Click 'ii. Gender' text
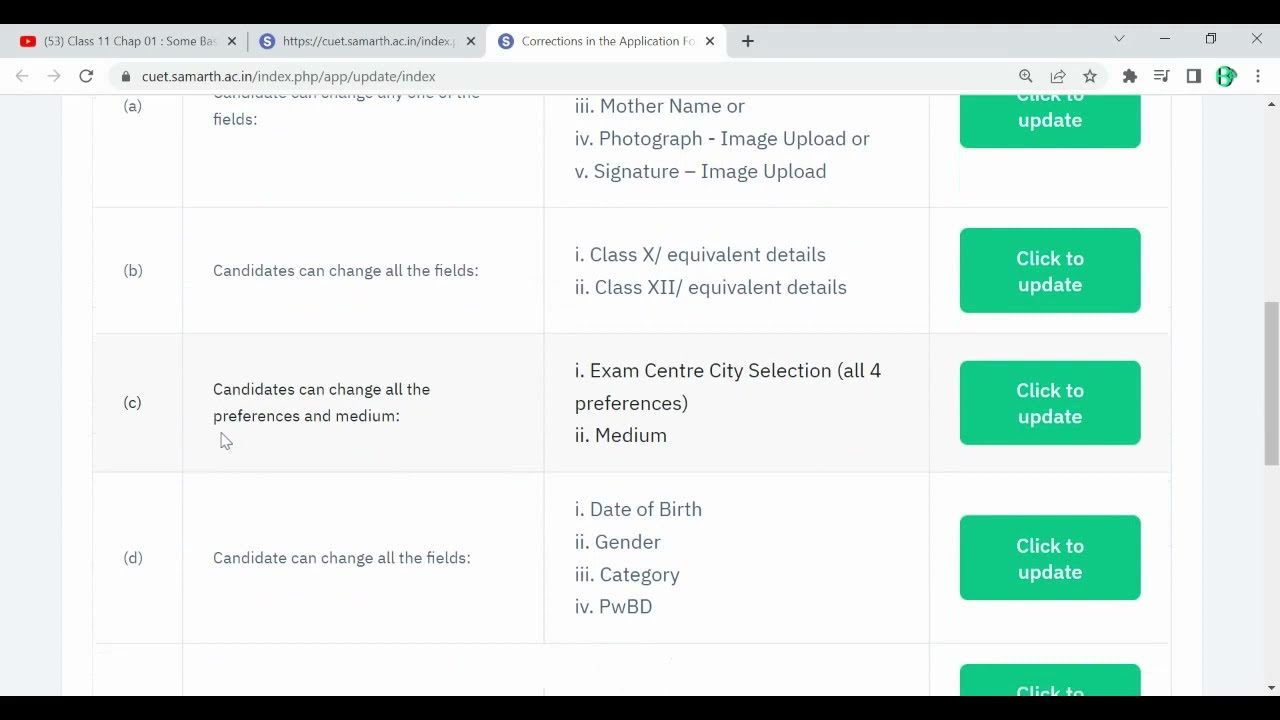 (x=618, y=542)
